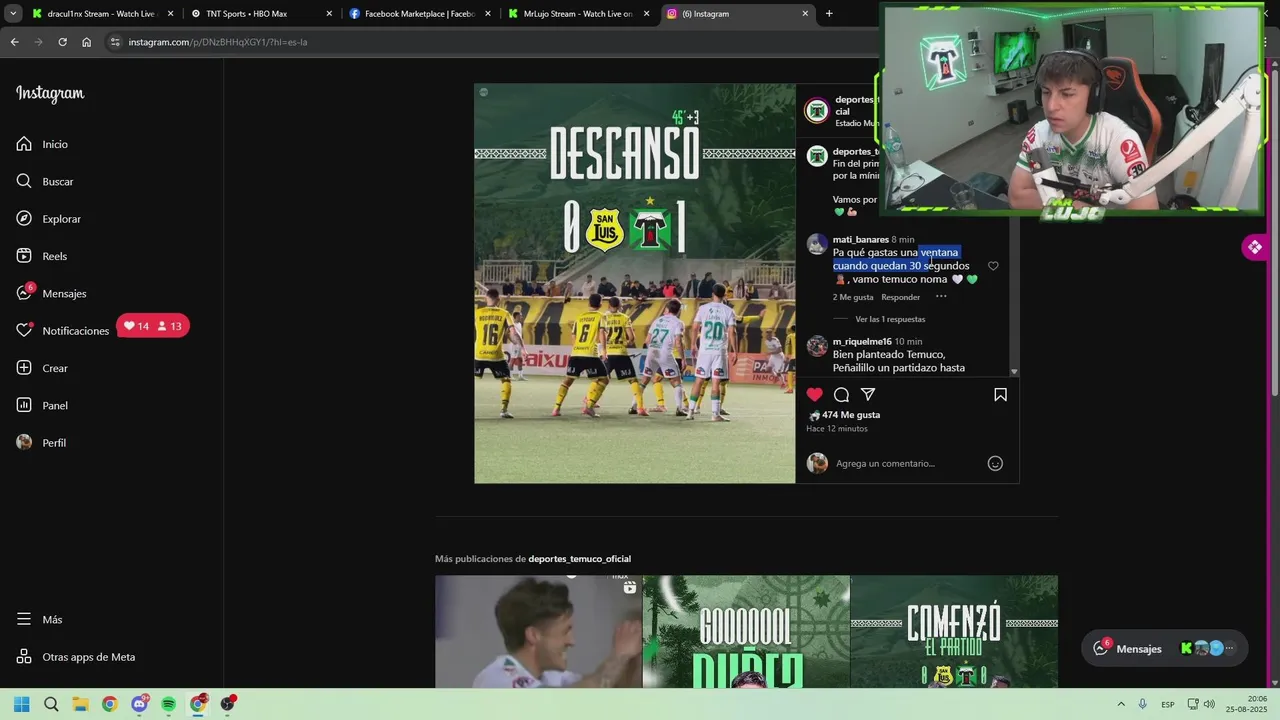This screenshot has height=720, width=1280.
Task: Open File Explorer from the taskbar
Action: (80, 704)
